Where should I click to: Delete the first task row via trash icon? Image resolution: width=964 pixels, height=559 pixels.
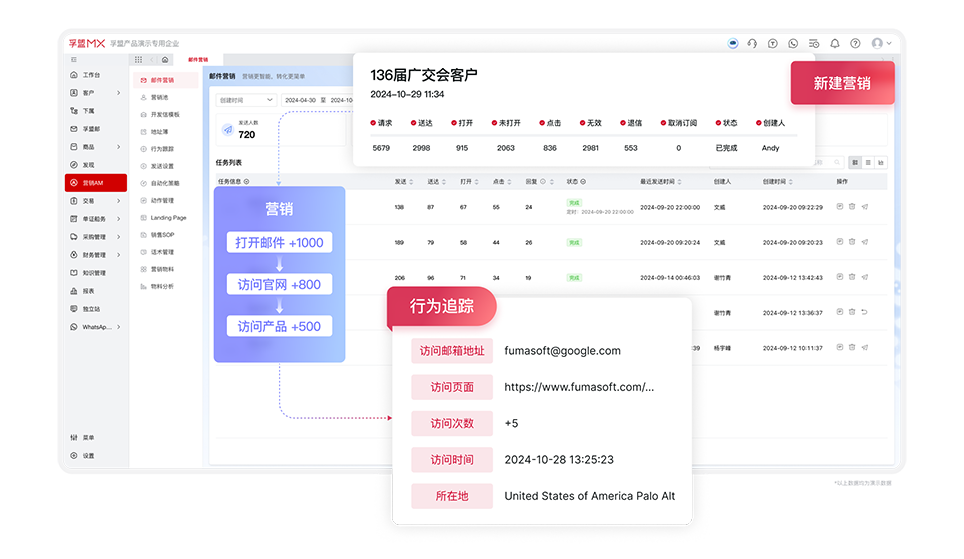[x=852, y=207]
